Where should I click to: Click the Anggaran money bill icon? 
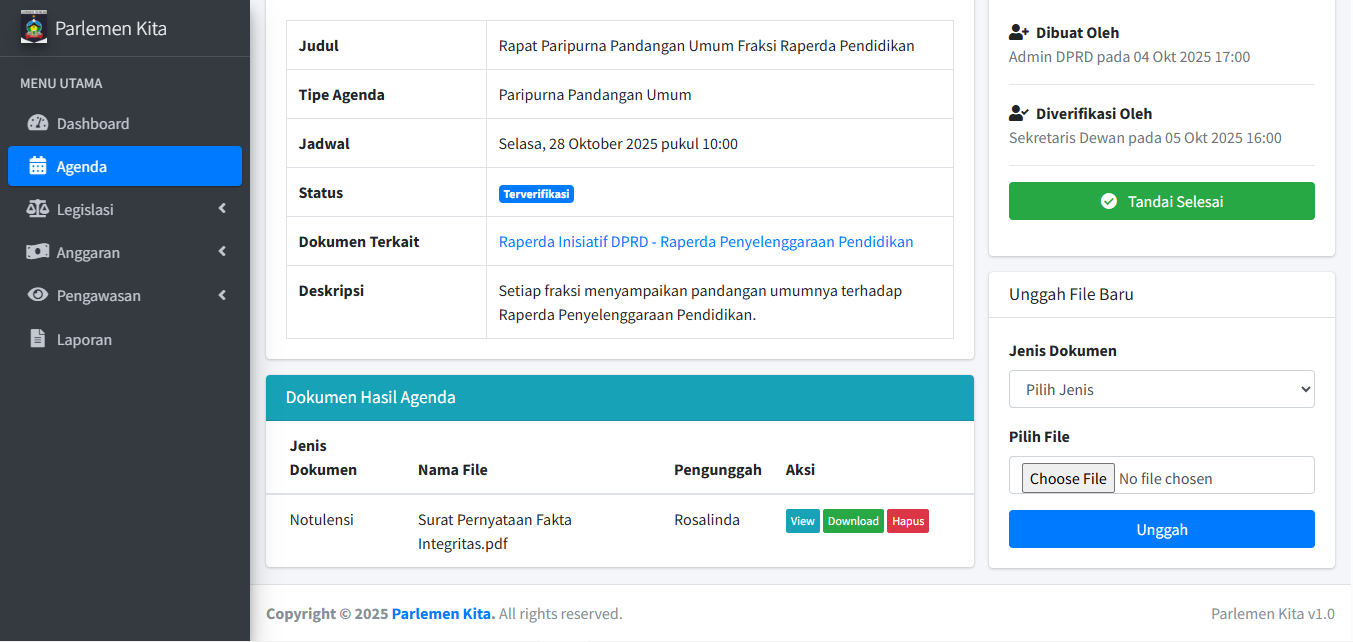pyautogui.click(x=38, y=252)
